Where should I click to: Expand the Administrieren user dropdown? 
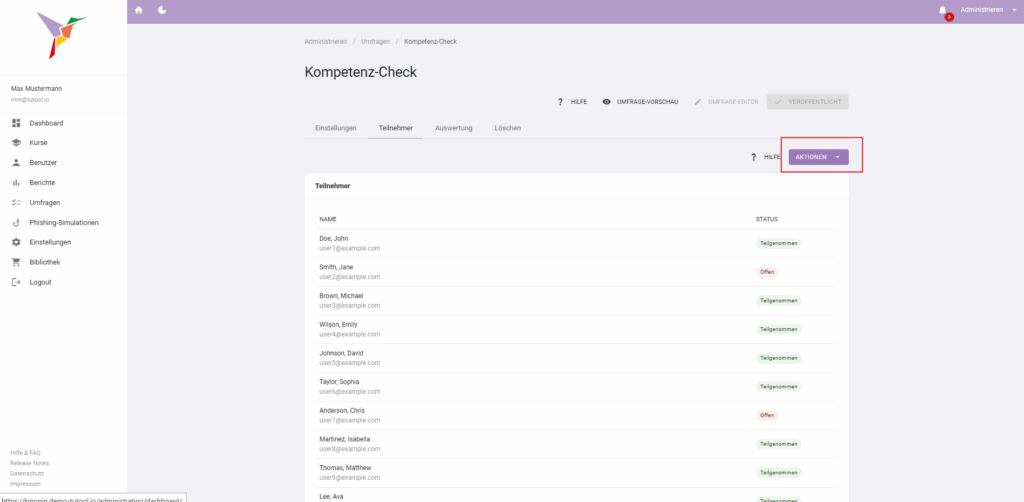987,10
